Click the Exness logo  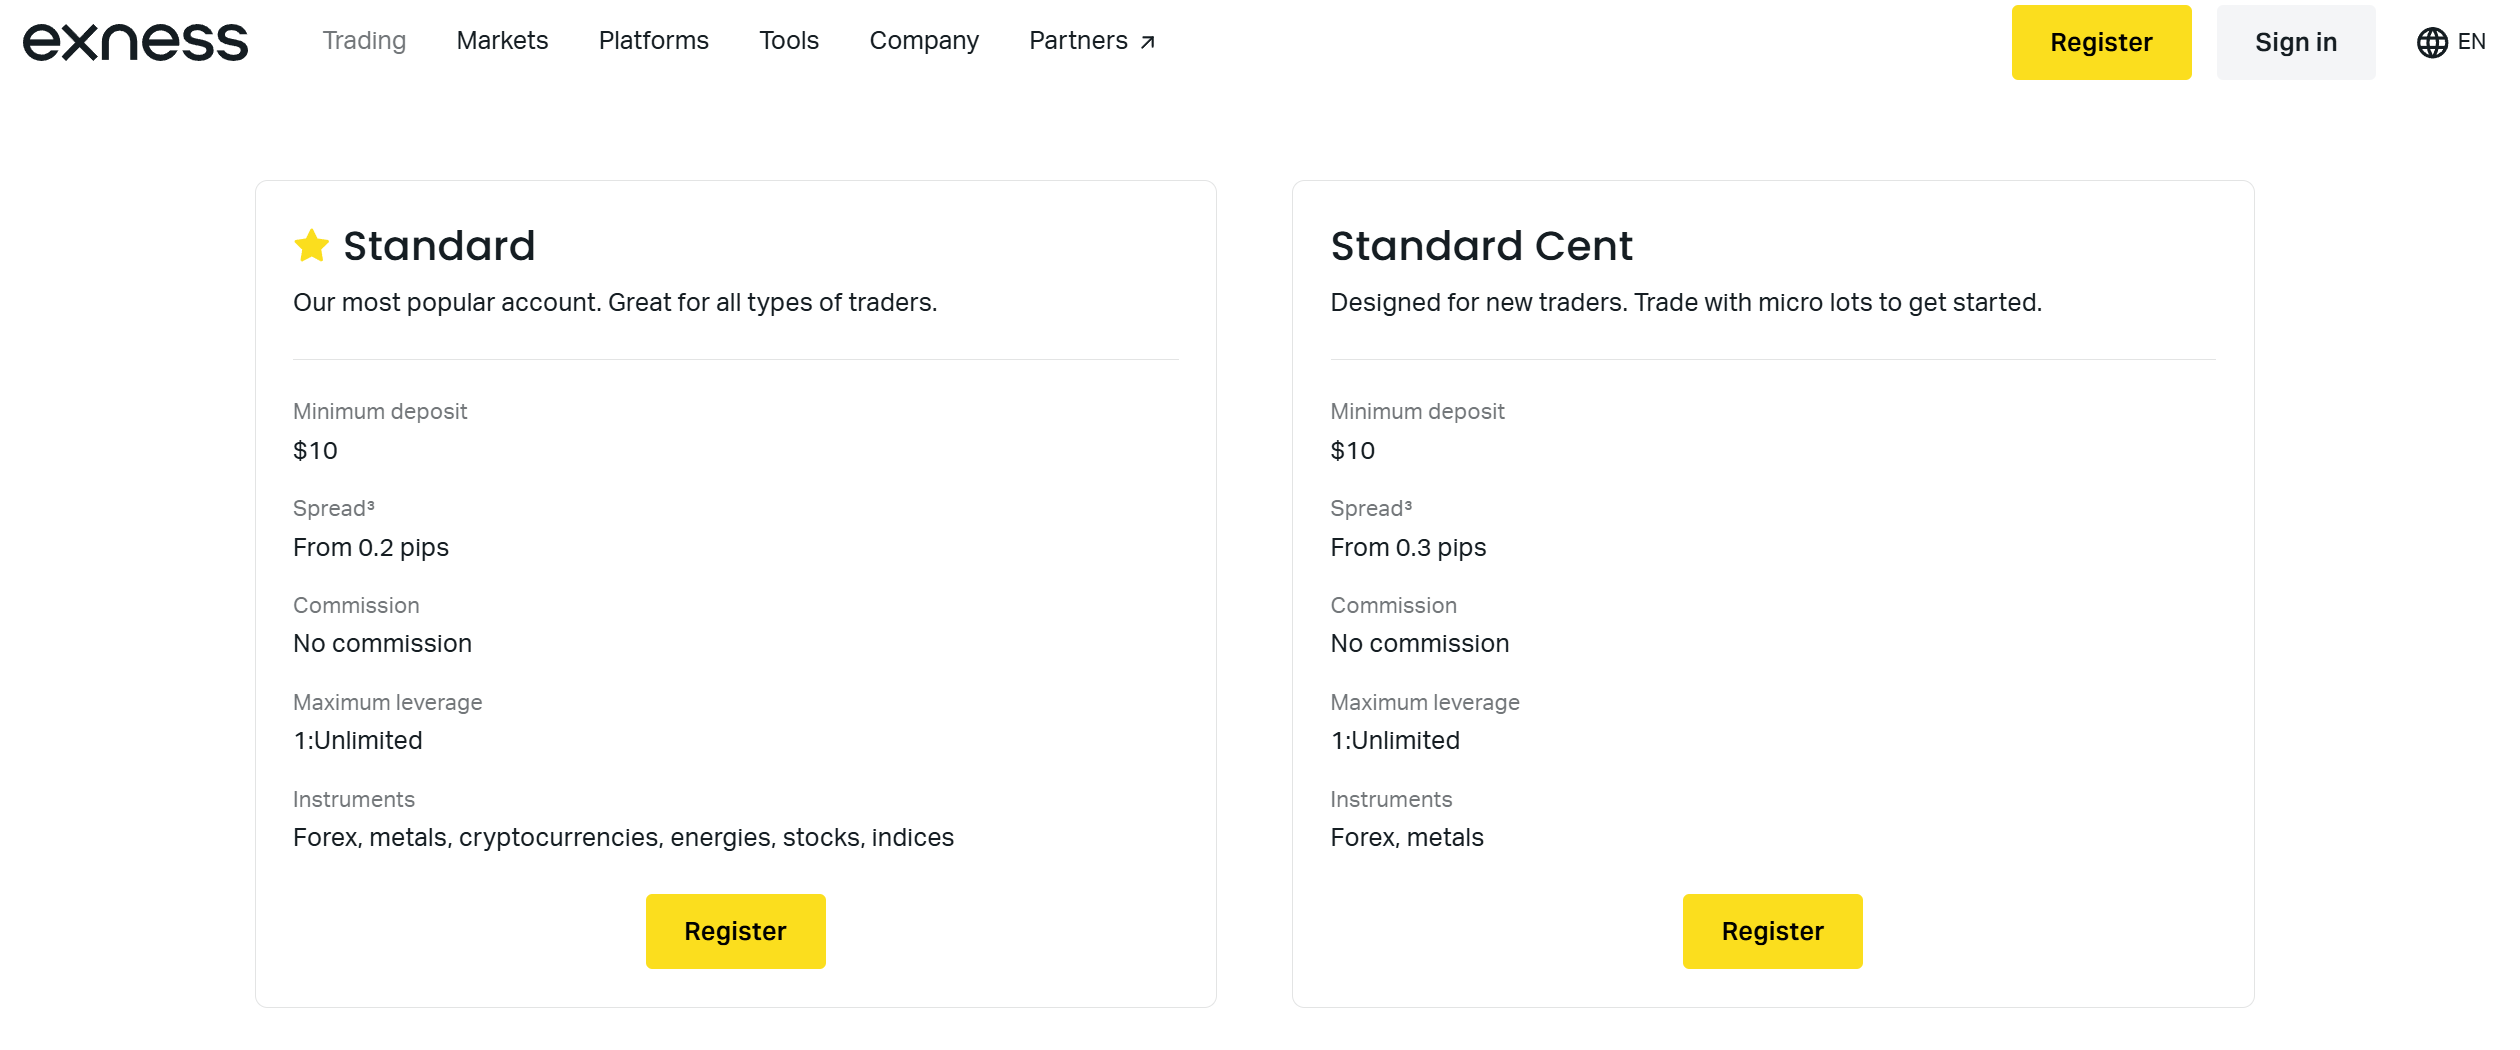point(135,42)
